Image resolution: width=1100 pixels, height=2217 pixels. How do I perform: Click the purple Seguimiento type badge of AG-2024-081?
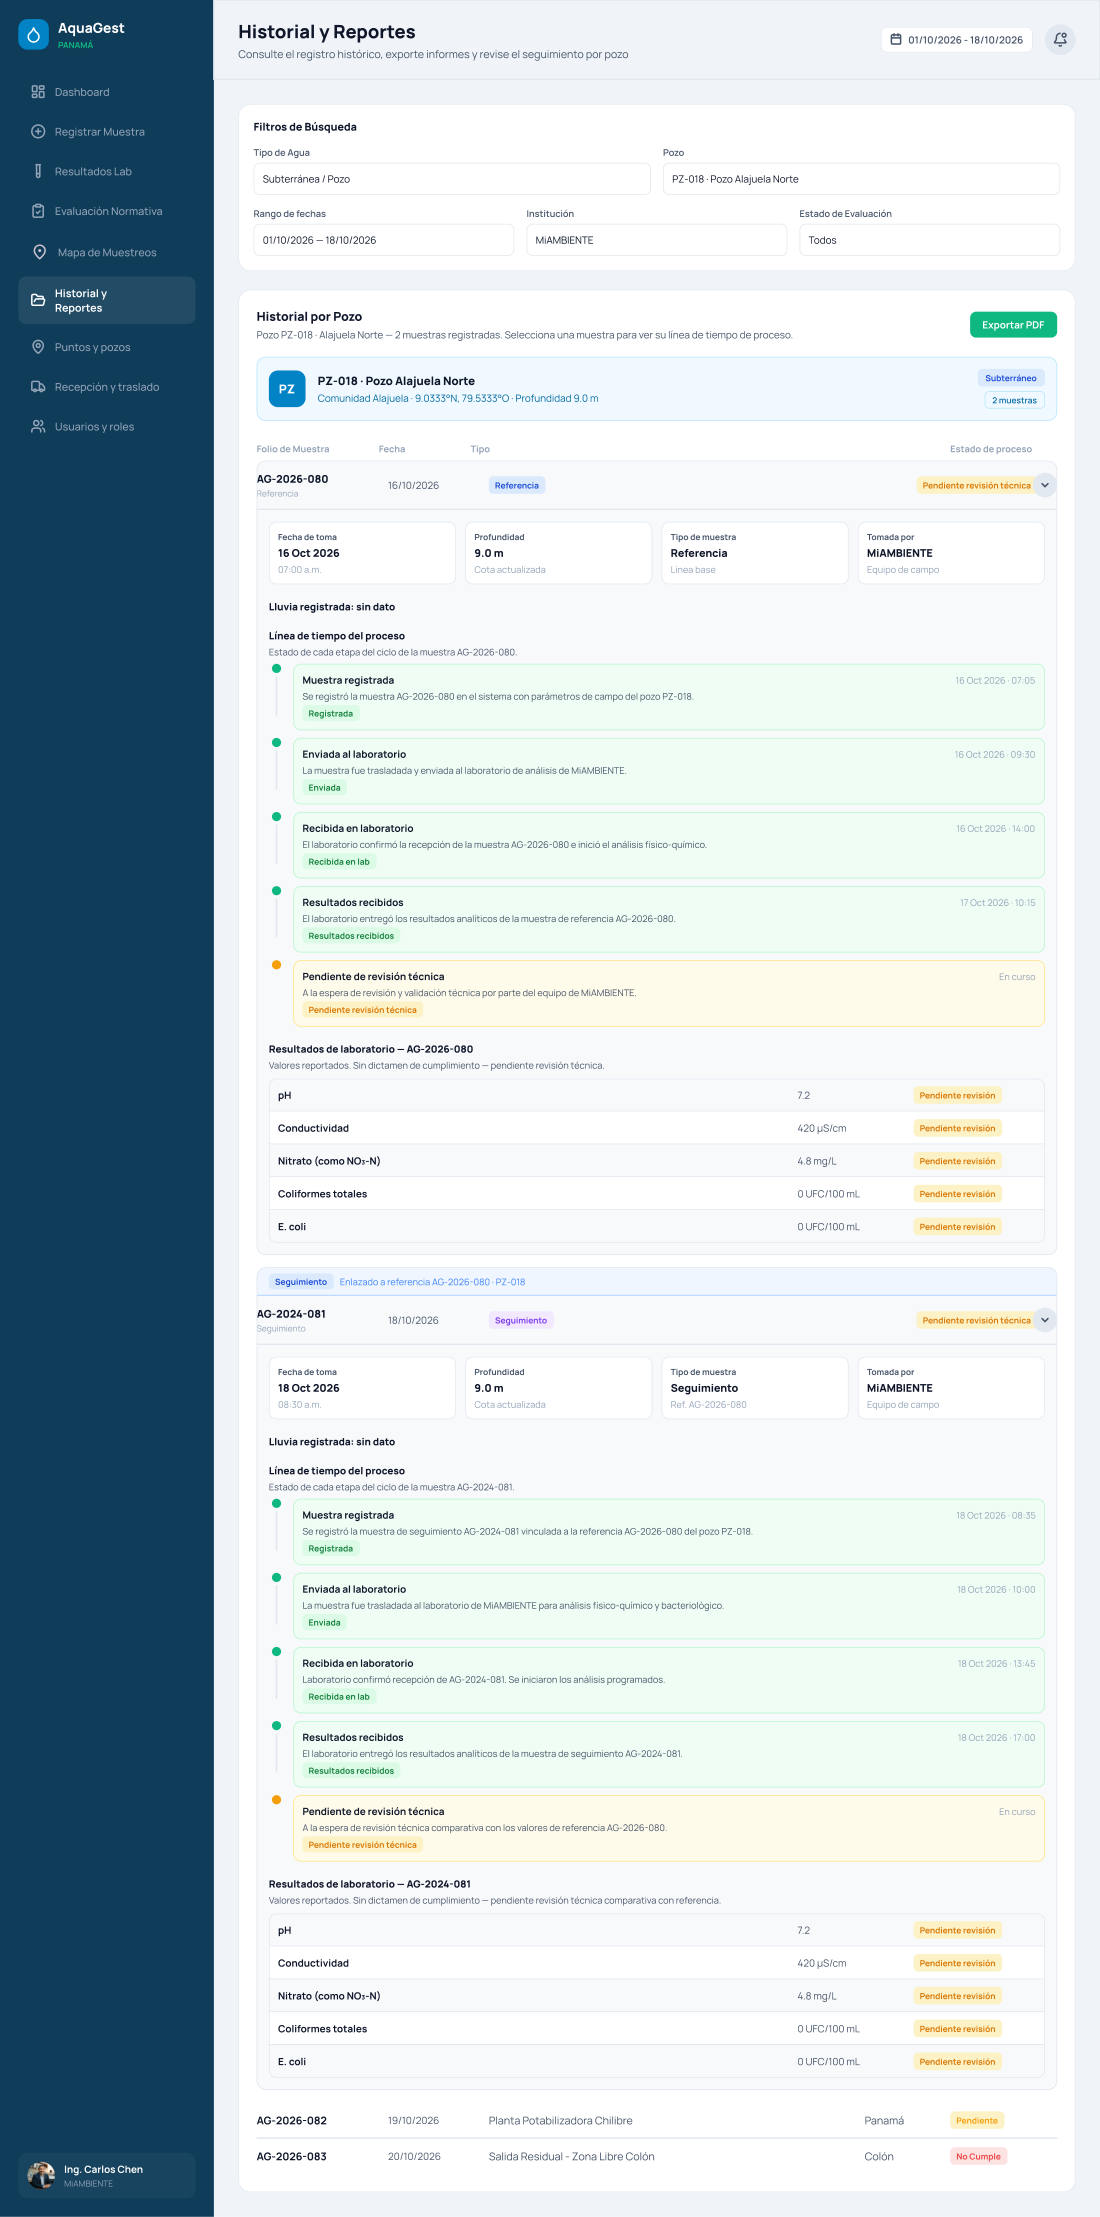521,1320
